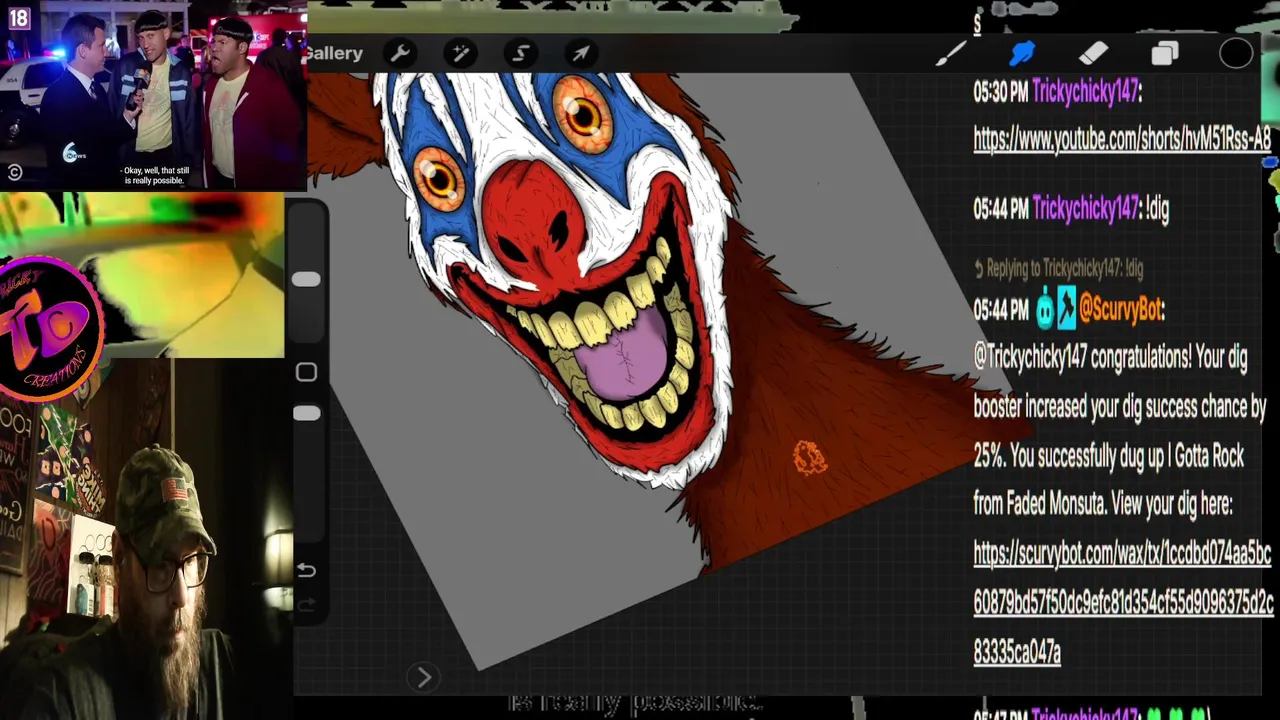Open the YouTube shorts link in chat
Image resolution: width=1280 pixels, height=720 pixels.
click(1122, 139)
